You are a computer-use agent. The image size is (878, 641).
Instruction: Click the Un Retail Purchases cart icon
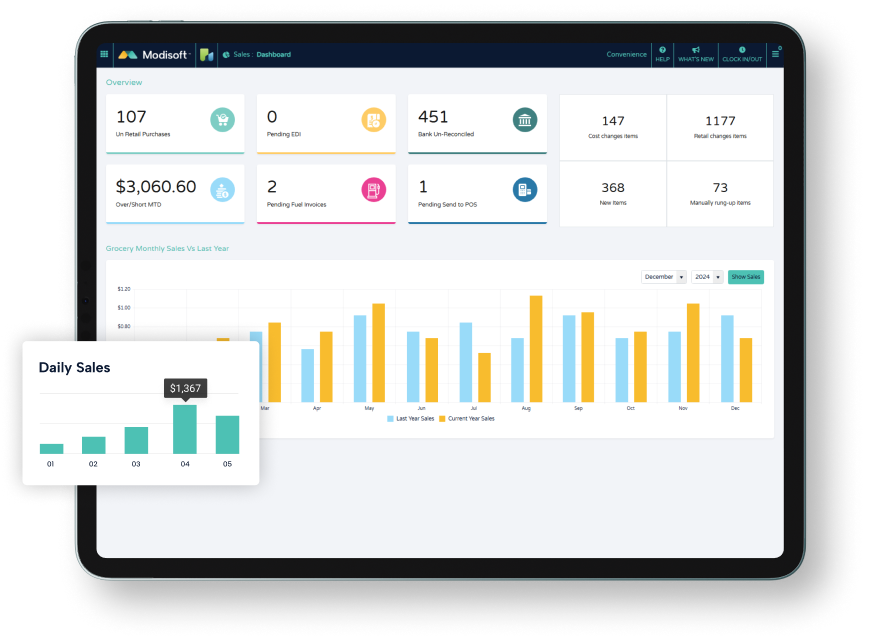[x=222, y=120]
